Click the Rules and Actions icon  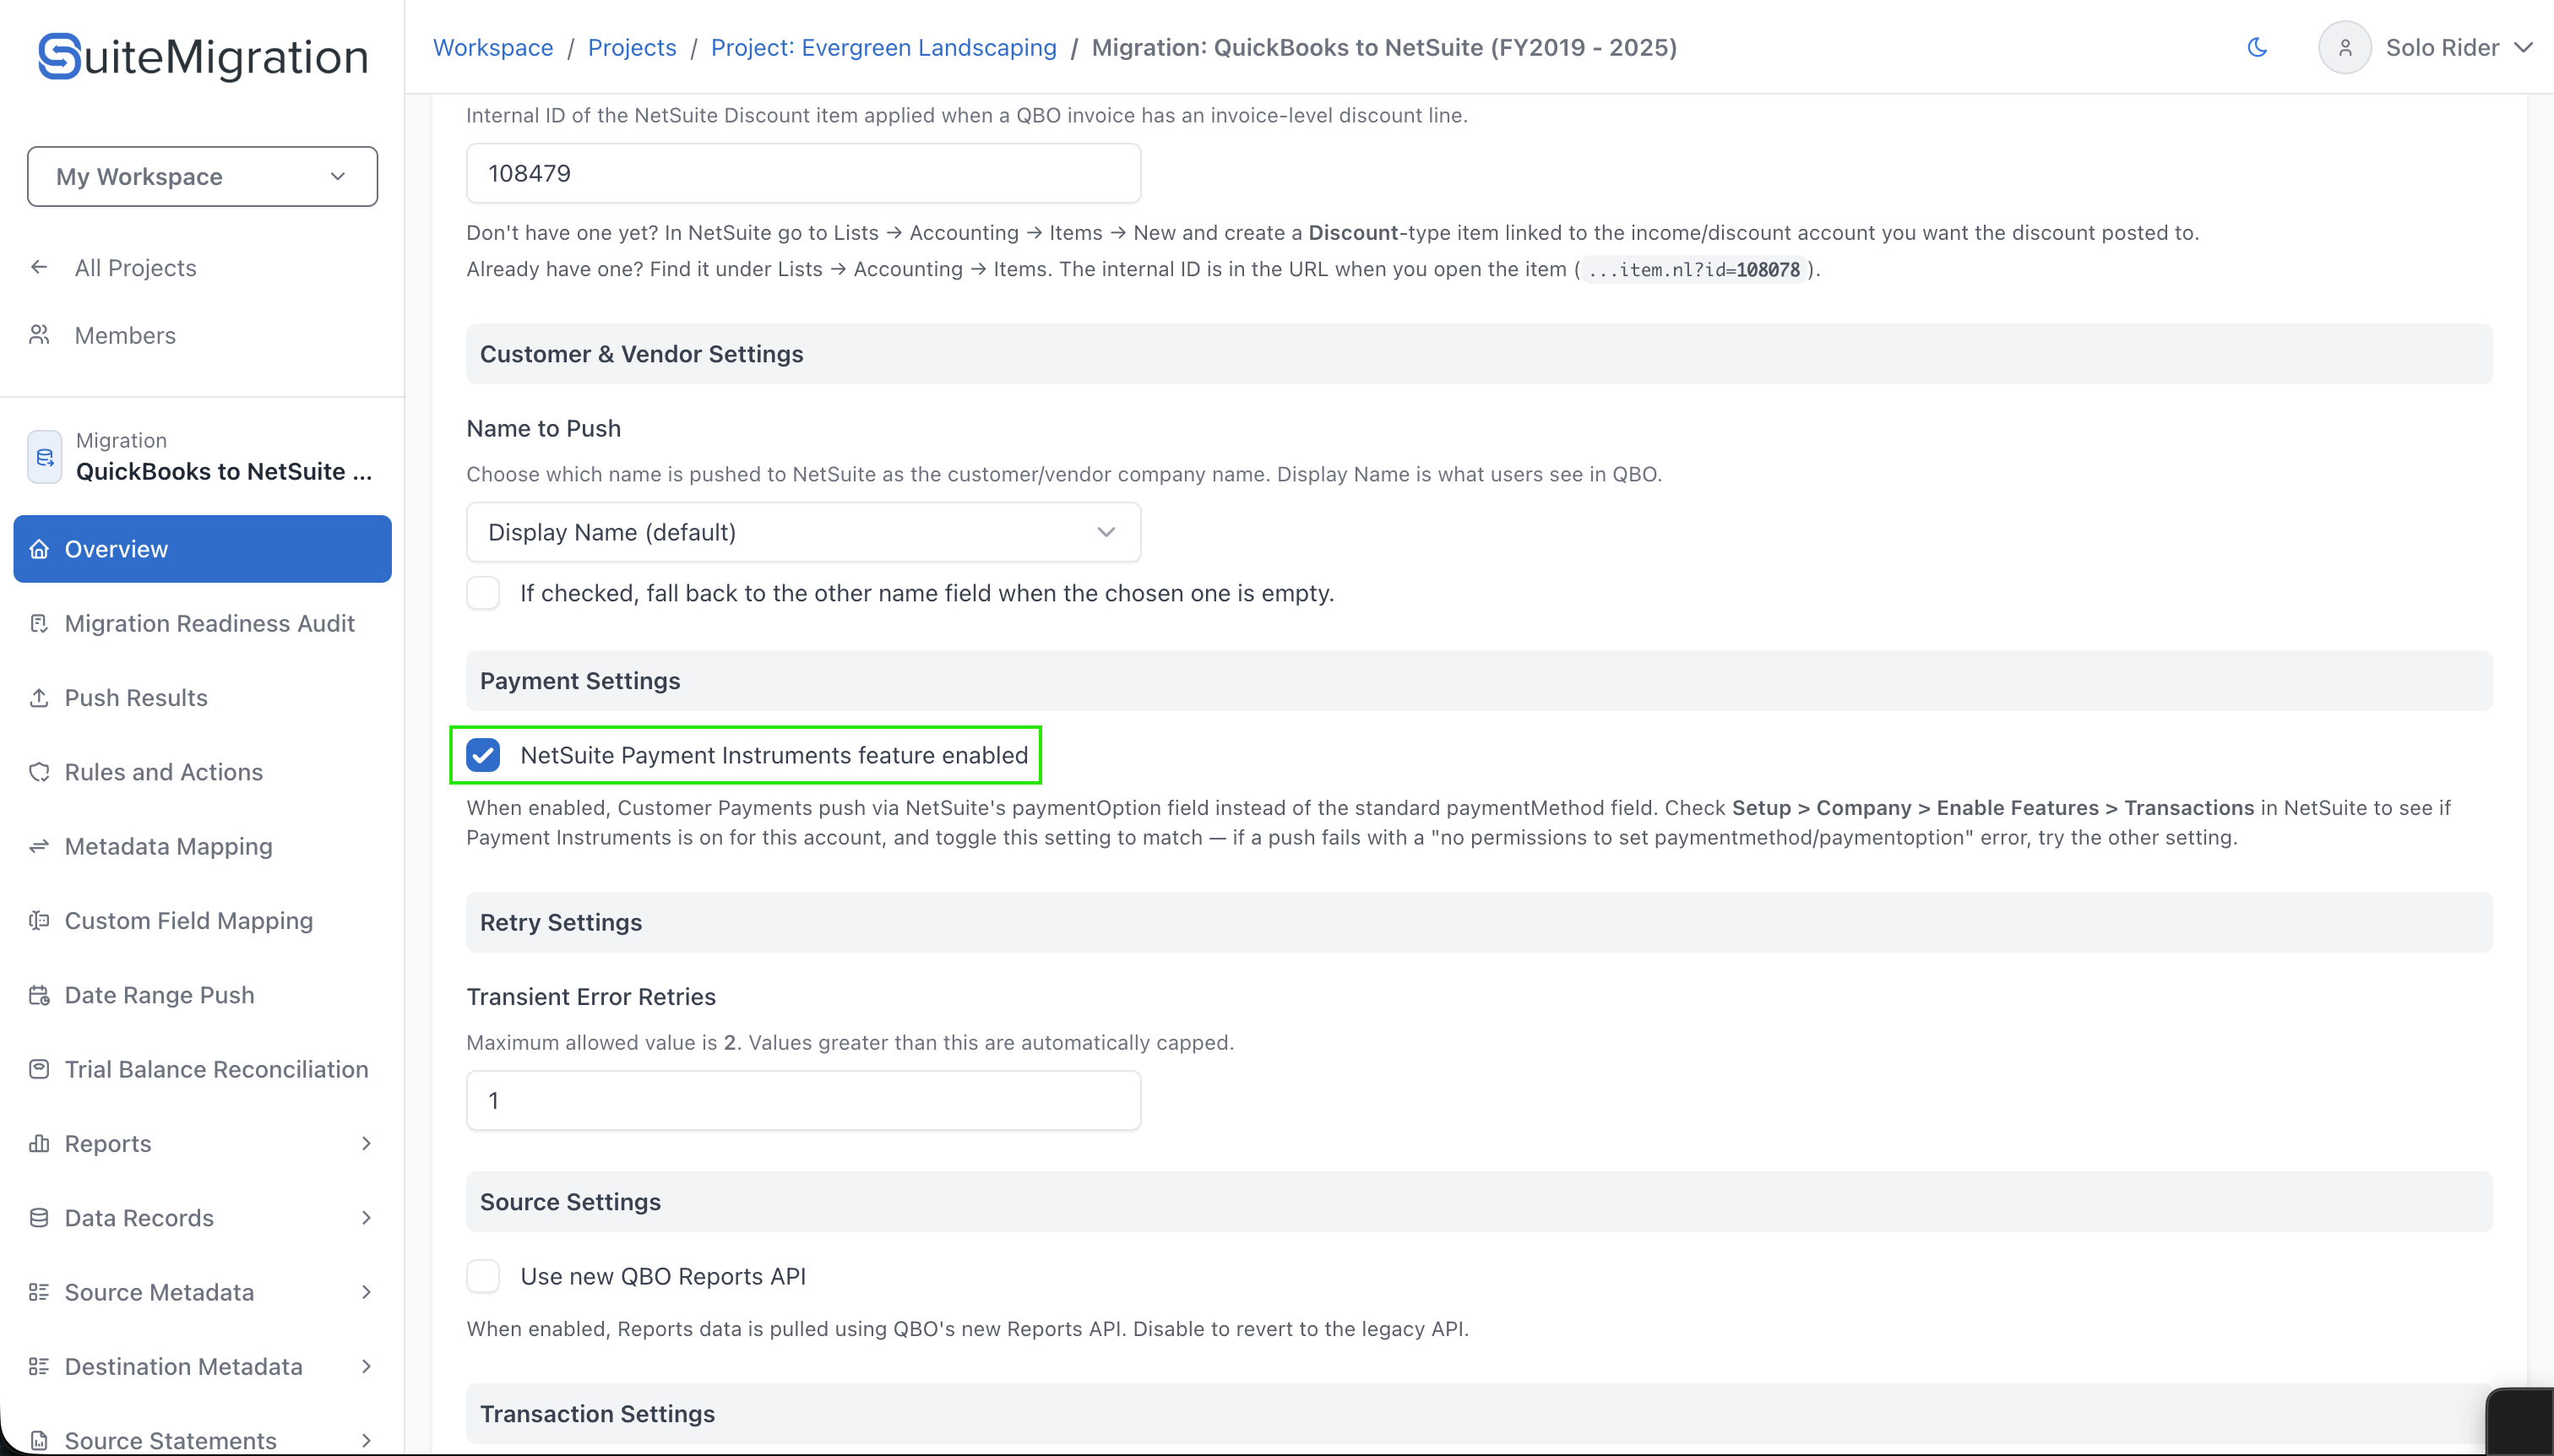pos(39,772)
